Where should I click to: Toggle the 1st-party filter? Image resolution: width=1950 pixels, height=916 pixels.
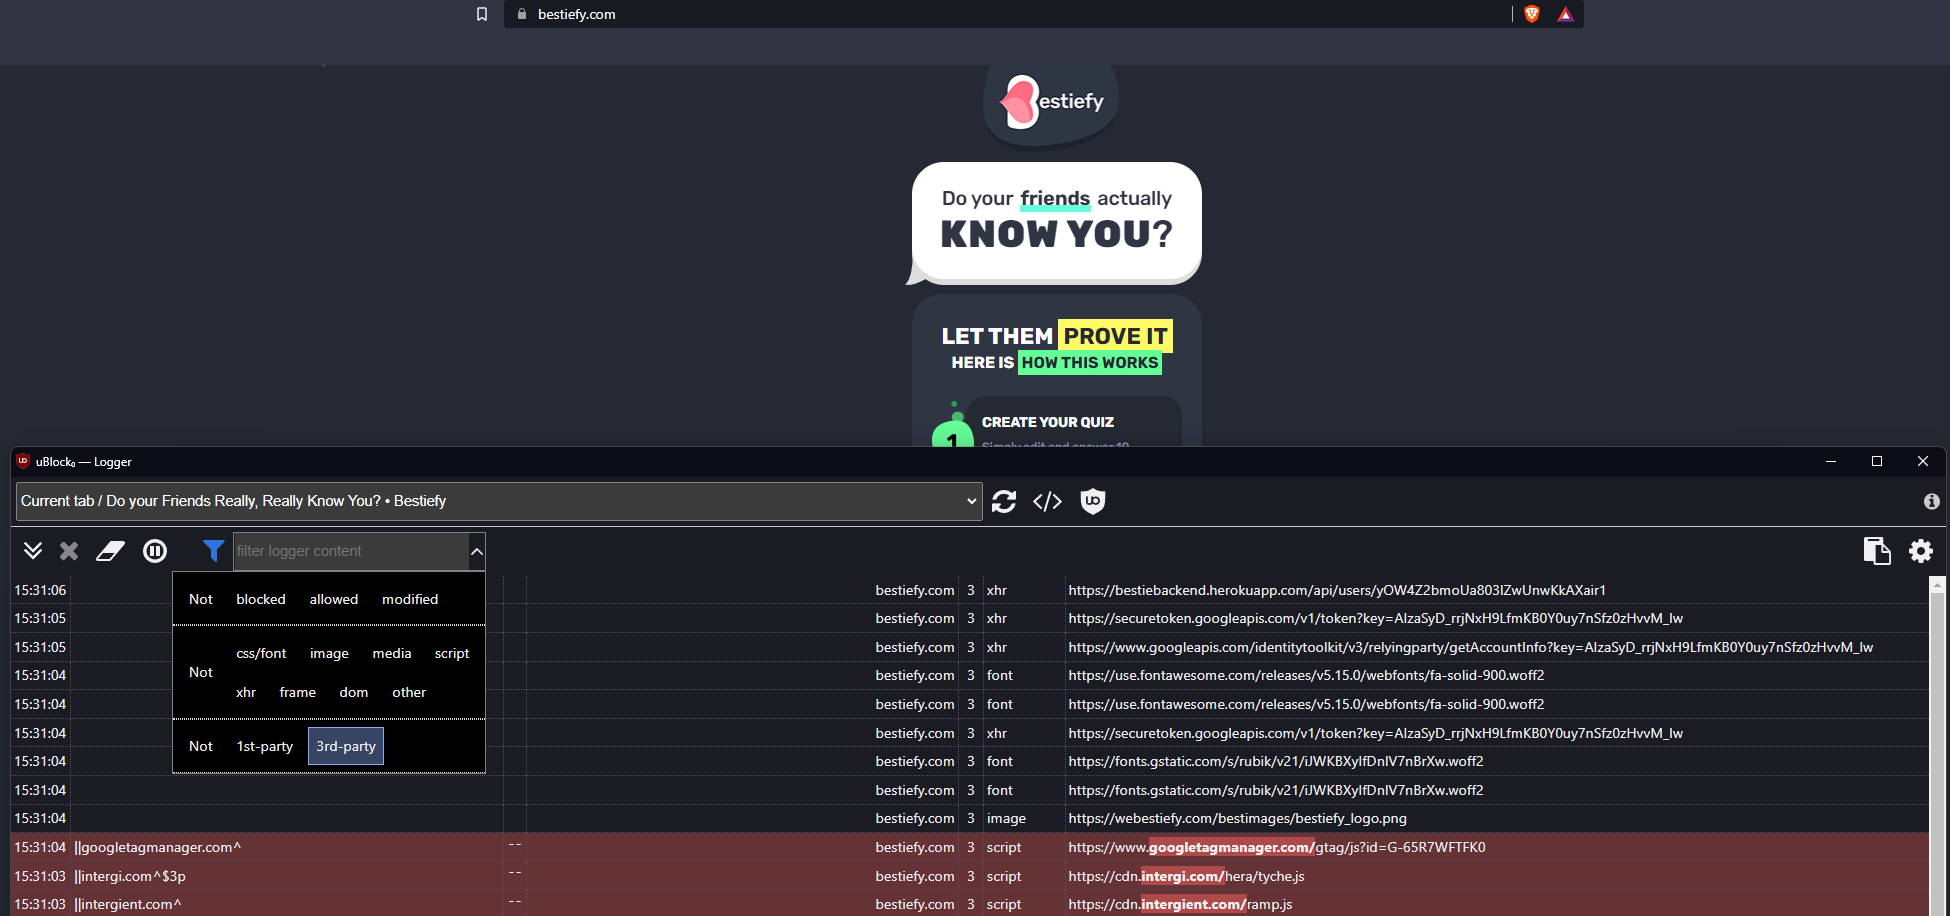tap(265, 746)
